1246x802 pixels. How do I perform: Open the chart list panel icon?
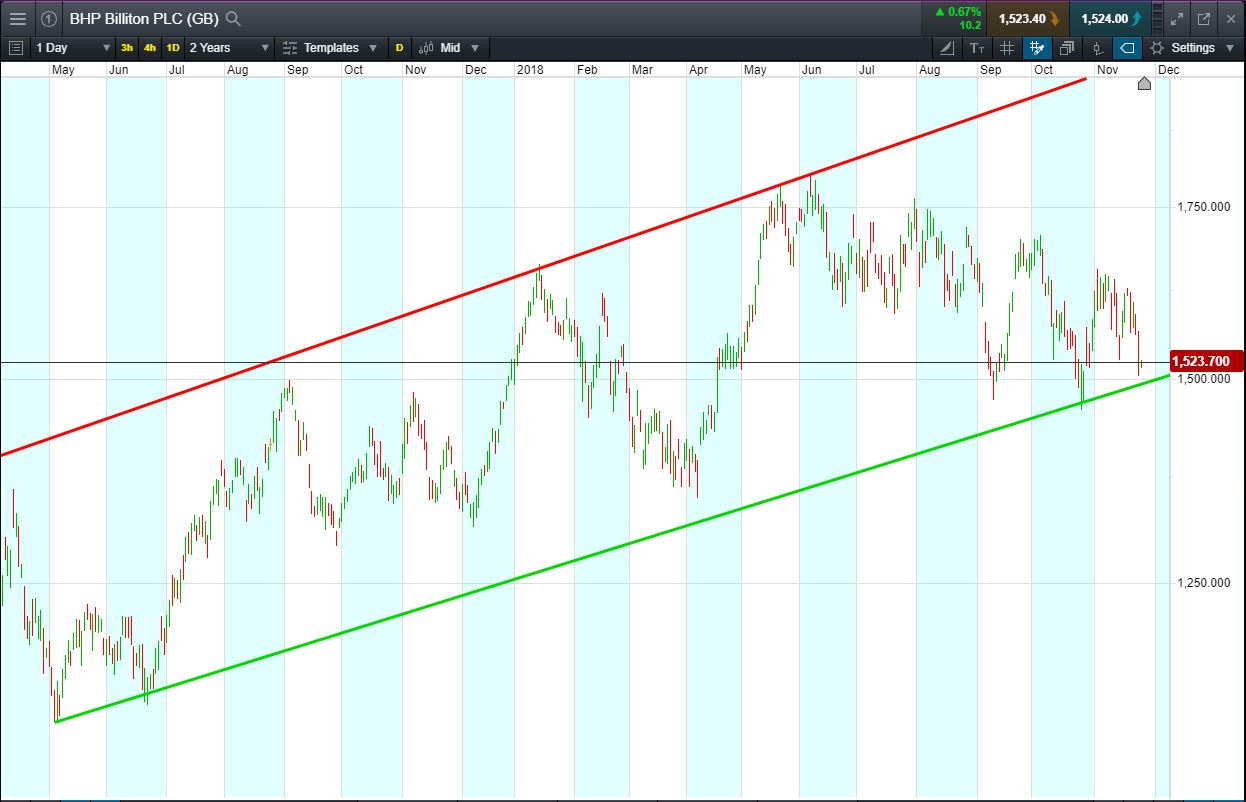[15, 47]
